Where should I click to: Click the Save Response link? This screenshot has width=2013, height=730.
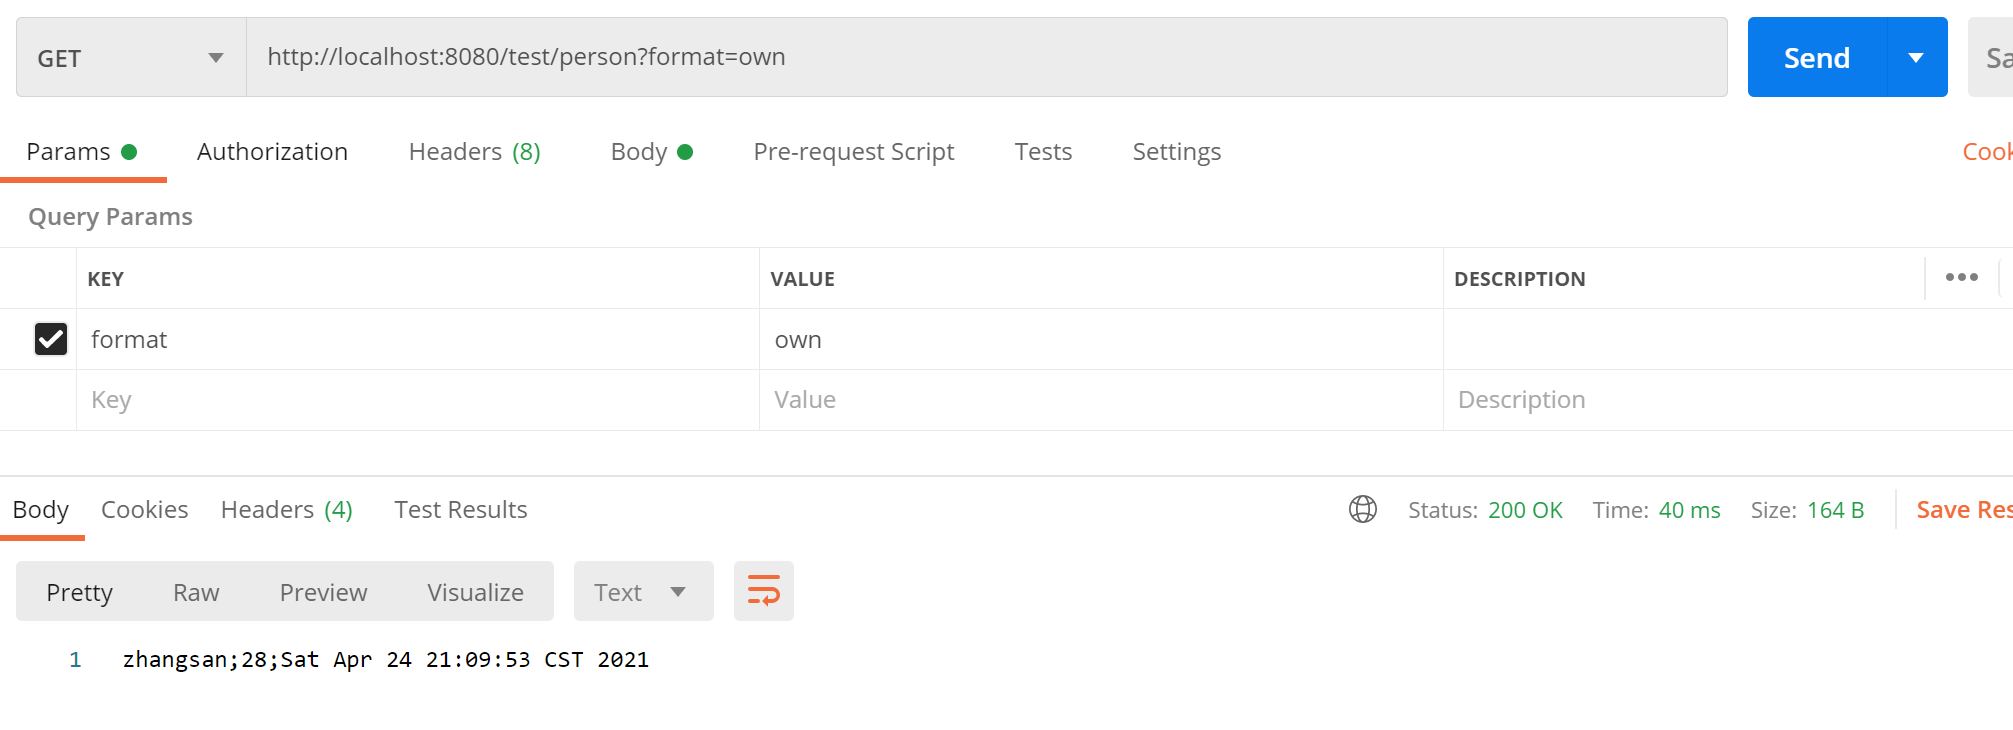coord(1962,510)
